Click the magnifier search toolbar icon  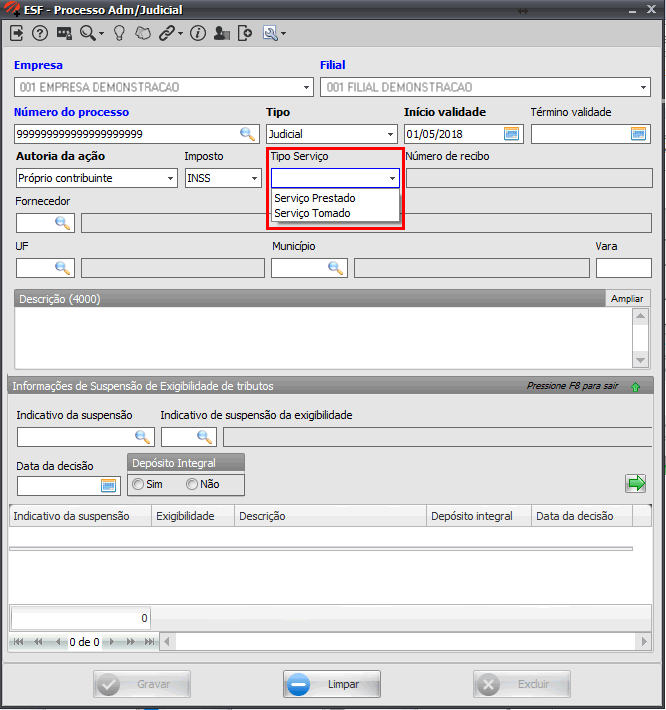pyautogui.click(x=87, y=33)
